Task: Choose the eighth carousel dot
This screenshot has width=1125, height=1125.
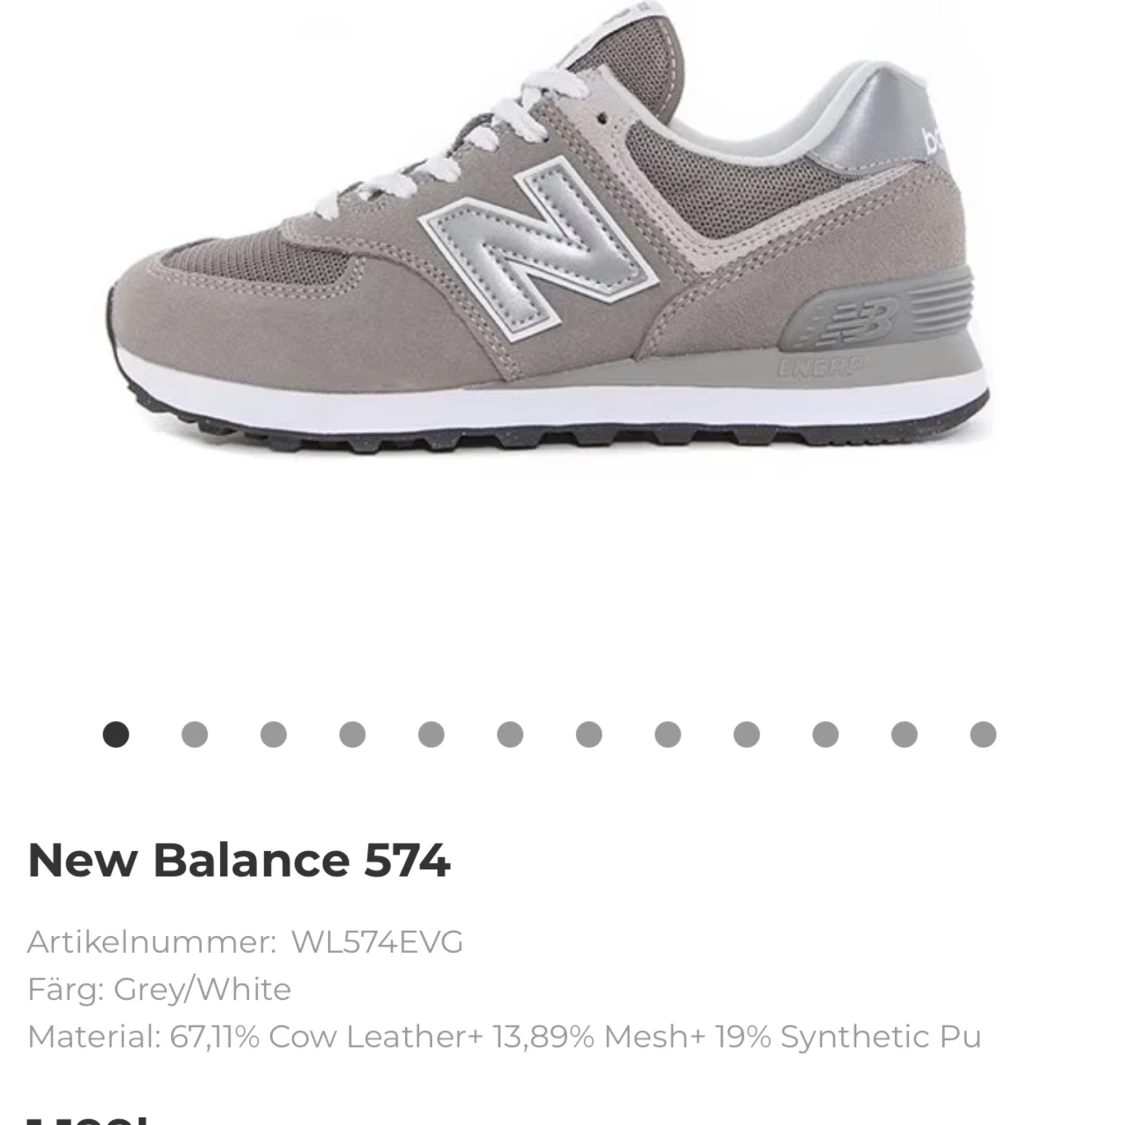Action: pyautogui.click(x=668, y=734)
